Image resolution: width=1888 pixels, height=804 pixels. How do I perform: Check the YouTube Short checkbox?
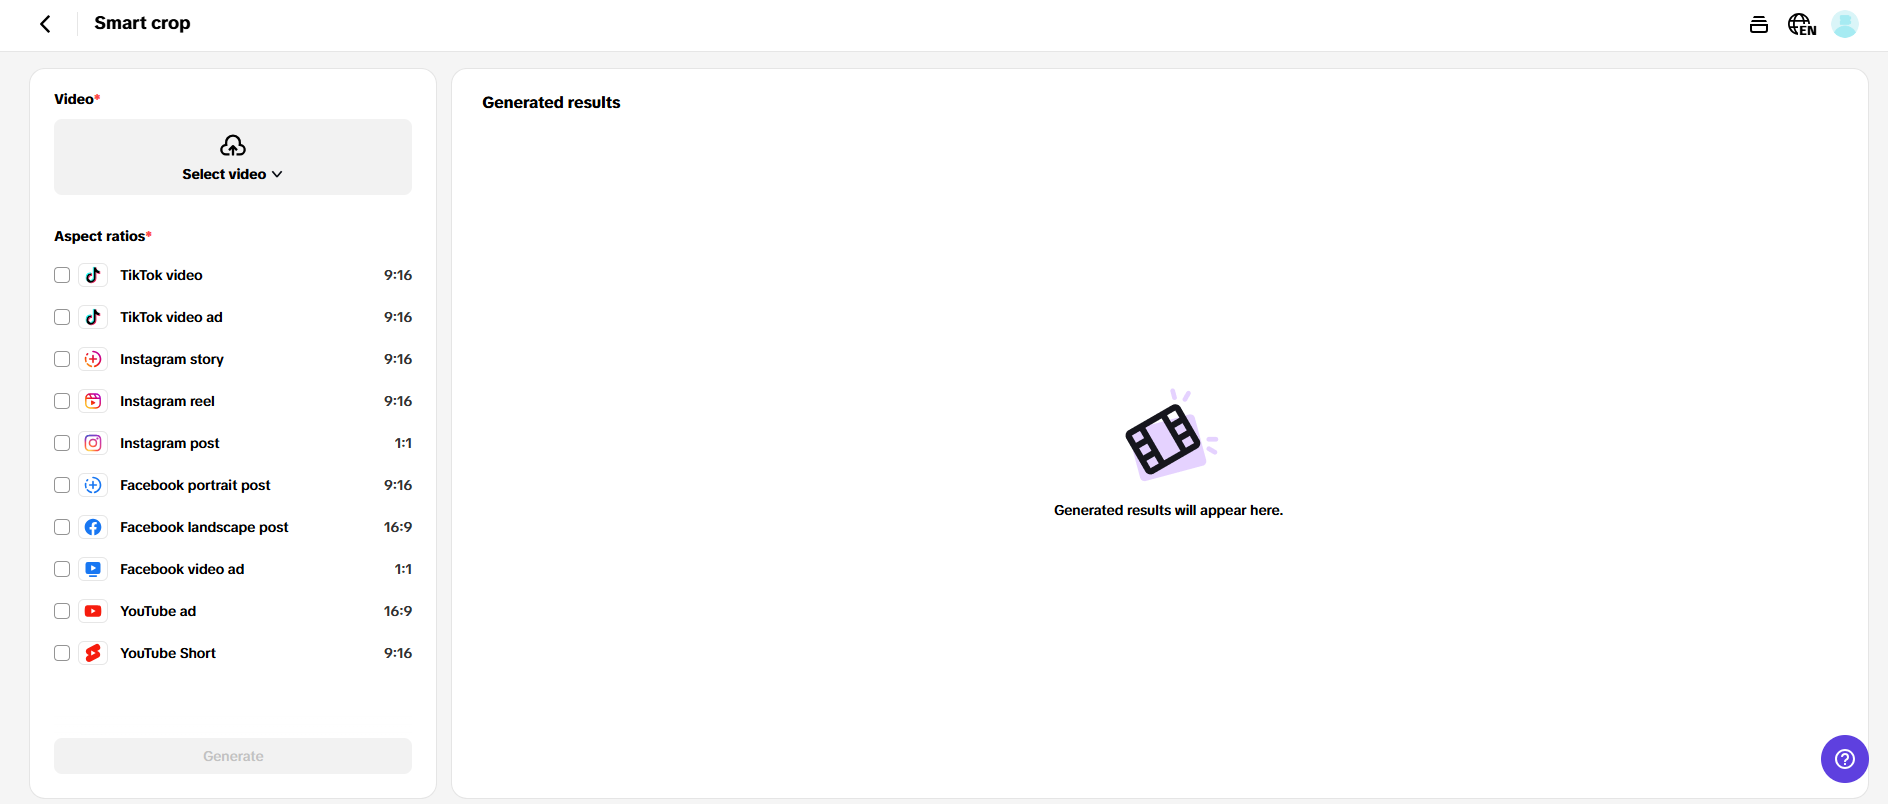62,653
